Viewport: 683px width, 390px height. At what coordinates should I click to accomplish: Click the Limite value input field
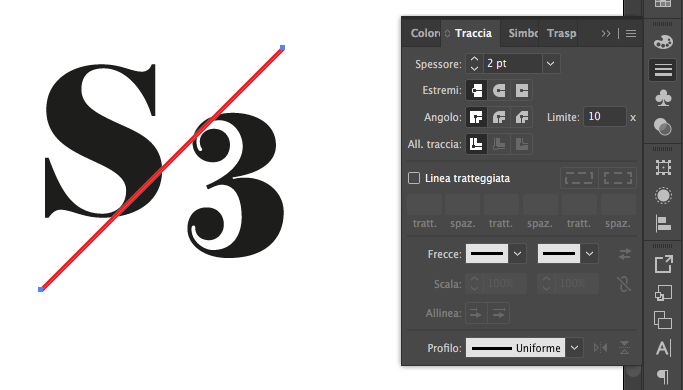(605, 117)
